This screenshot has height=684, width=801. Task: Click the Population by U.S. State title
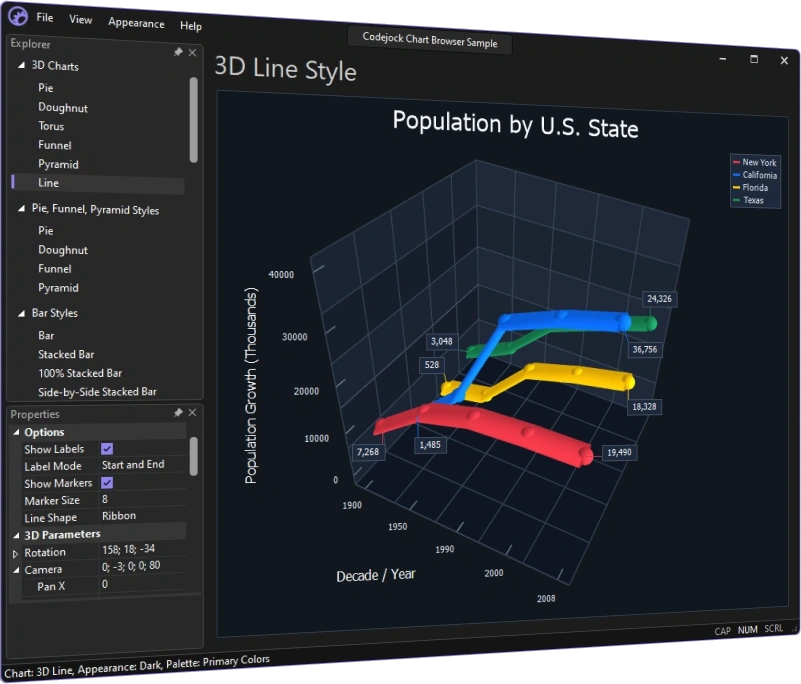coord(515,124)
